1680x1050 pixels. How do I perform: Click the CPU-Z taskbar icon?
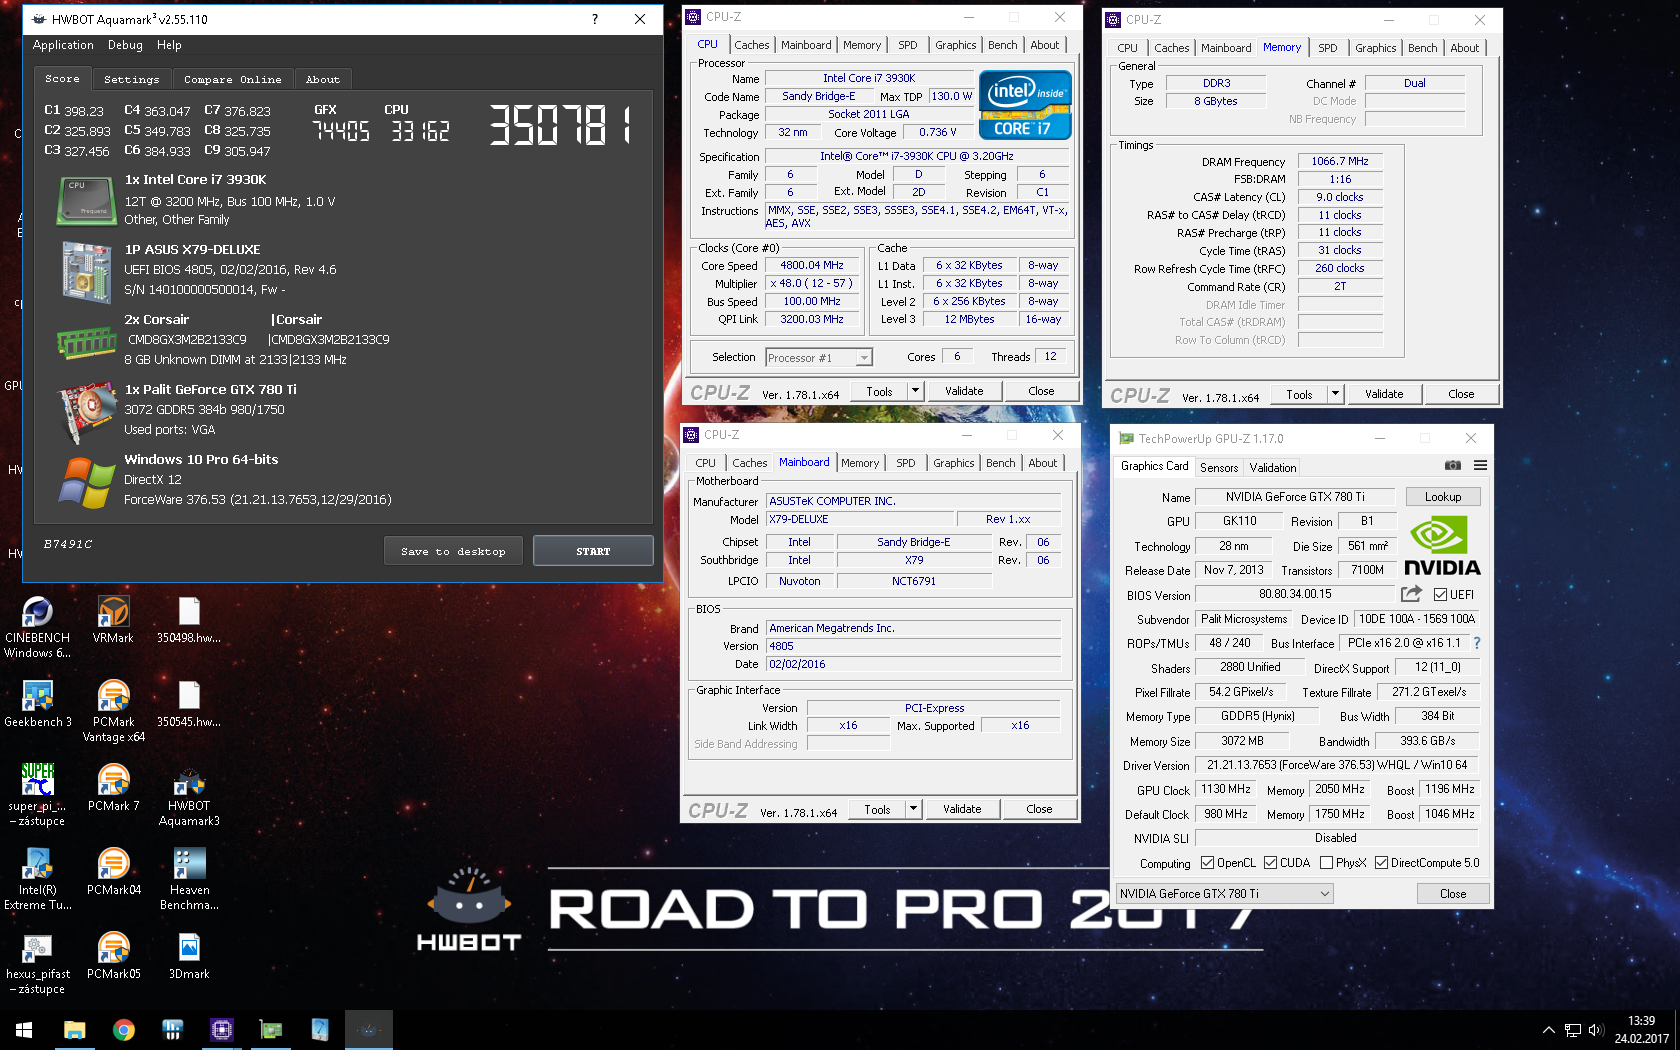222,1030
